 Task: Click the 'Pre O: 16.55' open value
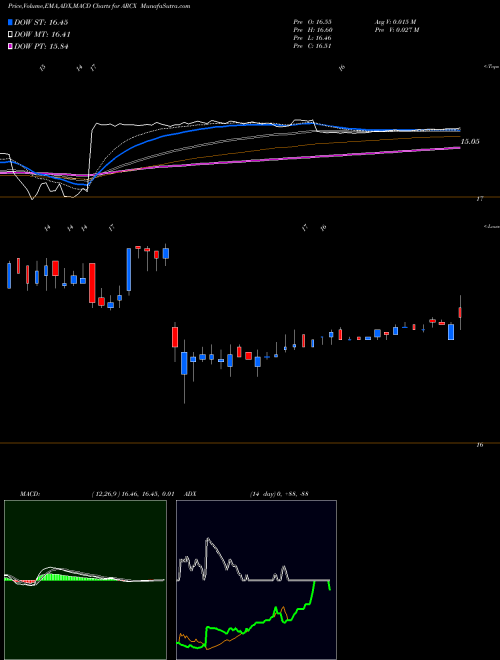313,21
